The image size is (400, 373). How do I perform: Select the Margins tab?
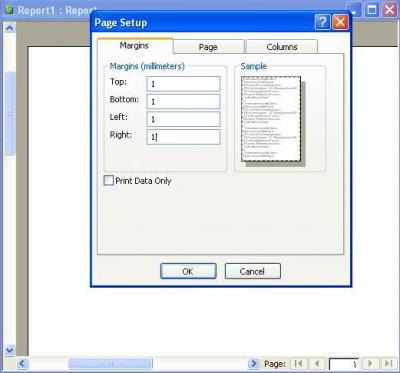134,46
